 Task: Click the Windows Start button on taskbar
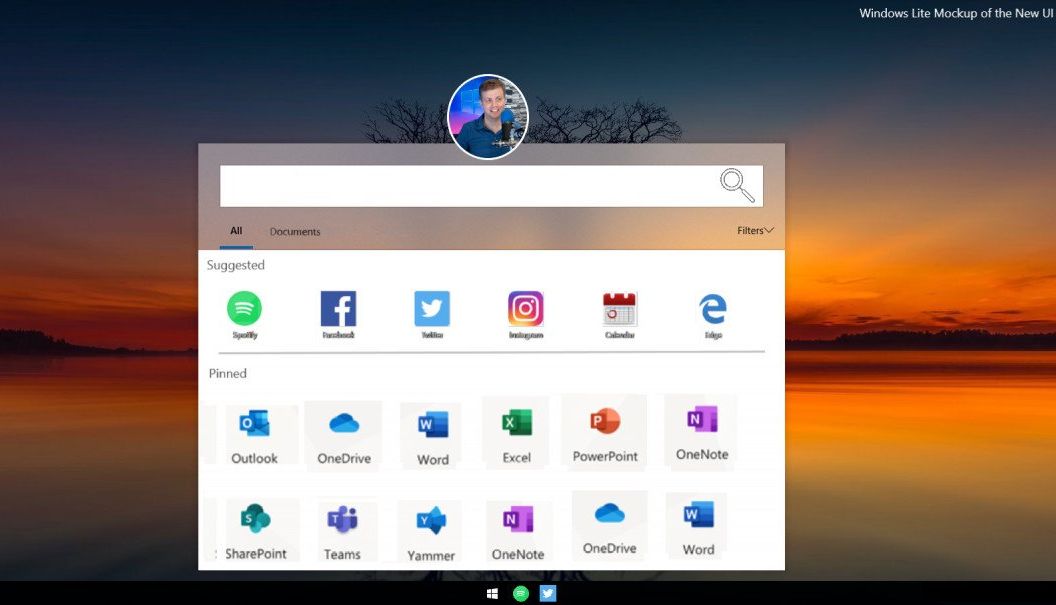click(x=492, y=594)
